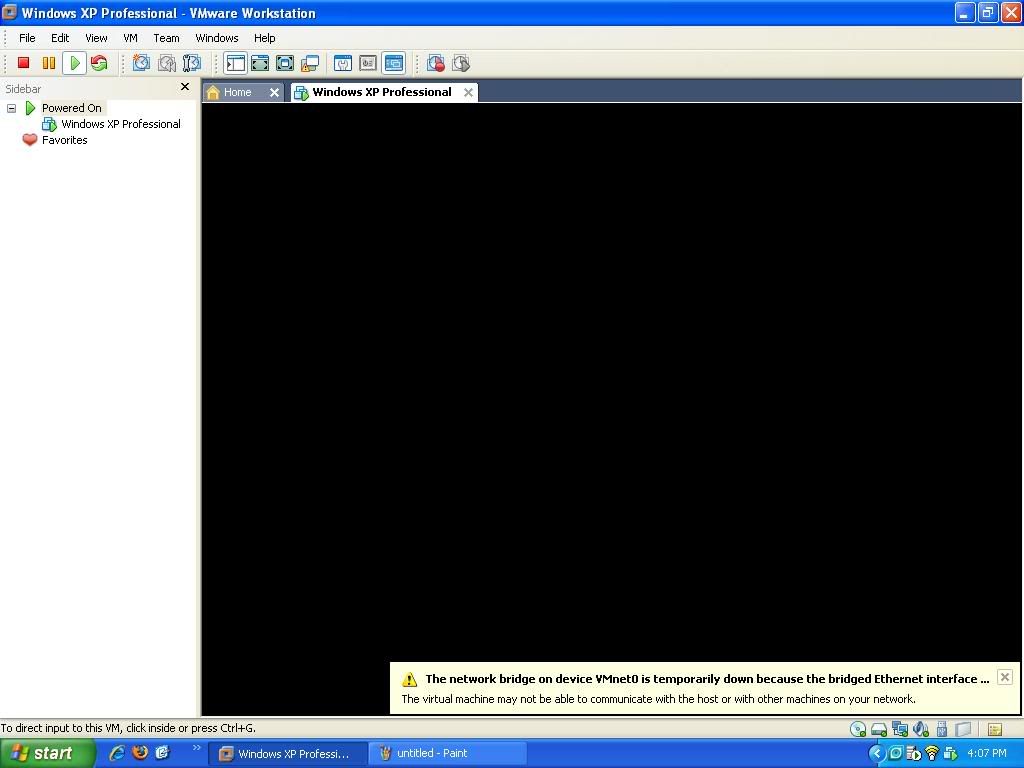Click the USB device status icon
1024x768 pixels.
click(941, 729)
